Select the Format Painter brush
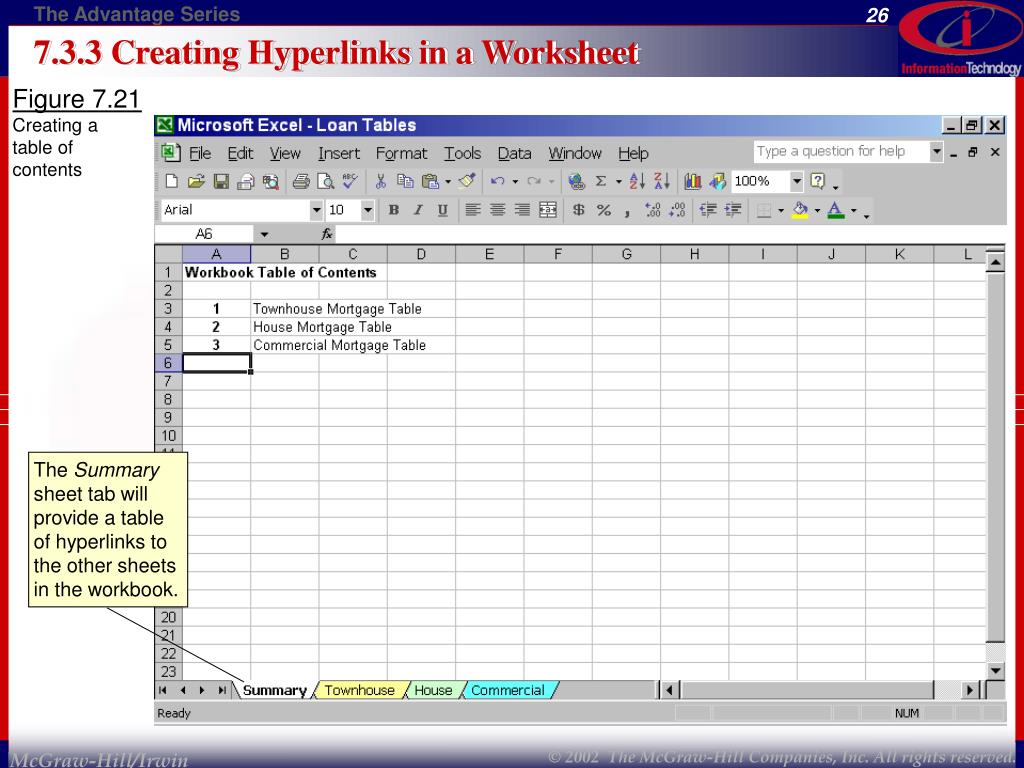The width and height of the screenshot is (1024, 768). (x=467, y=181)
